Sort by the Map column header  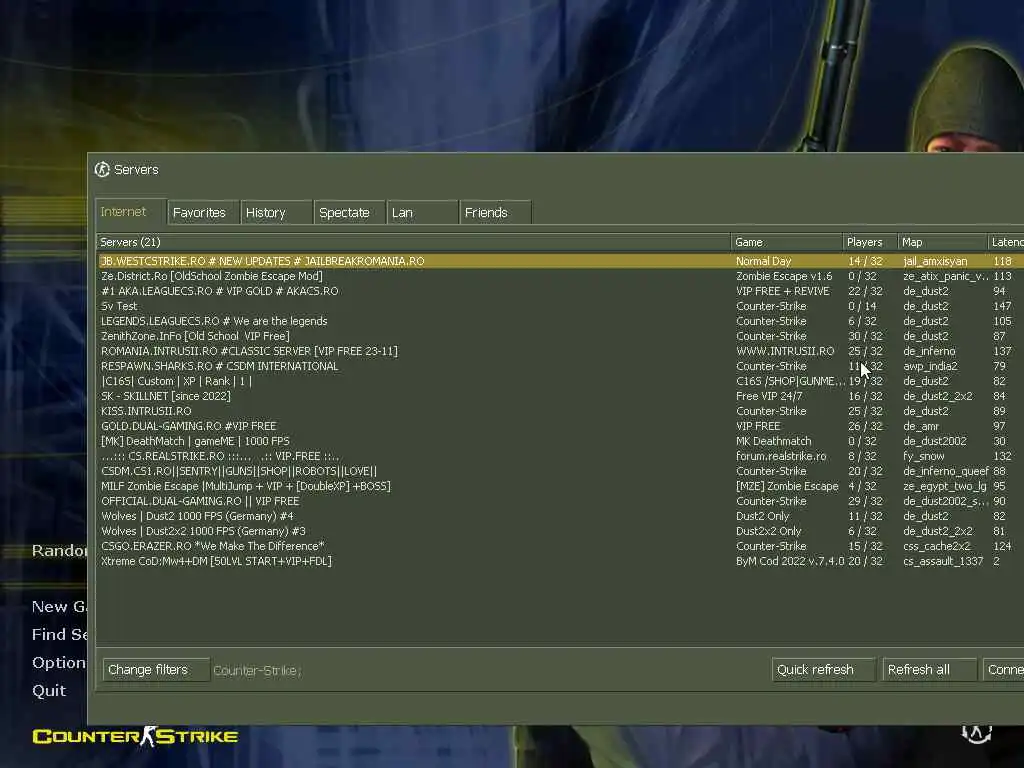942,242
